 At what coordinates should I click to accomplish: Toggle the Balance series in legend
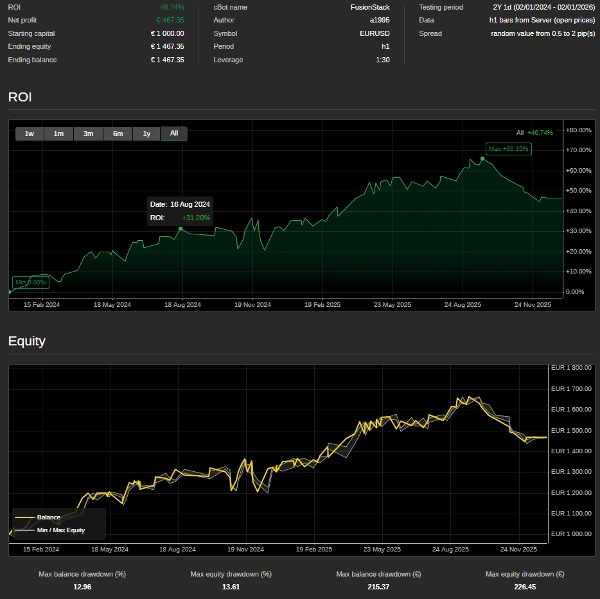click(49, 517)
